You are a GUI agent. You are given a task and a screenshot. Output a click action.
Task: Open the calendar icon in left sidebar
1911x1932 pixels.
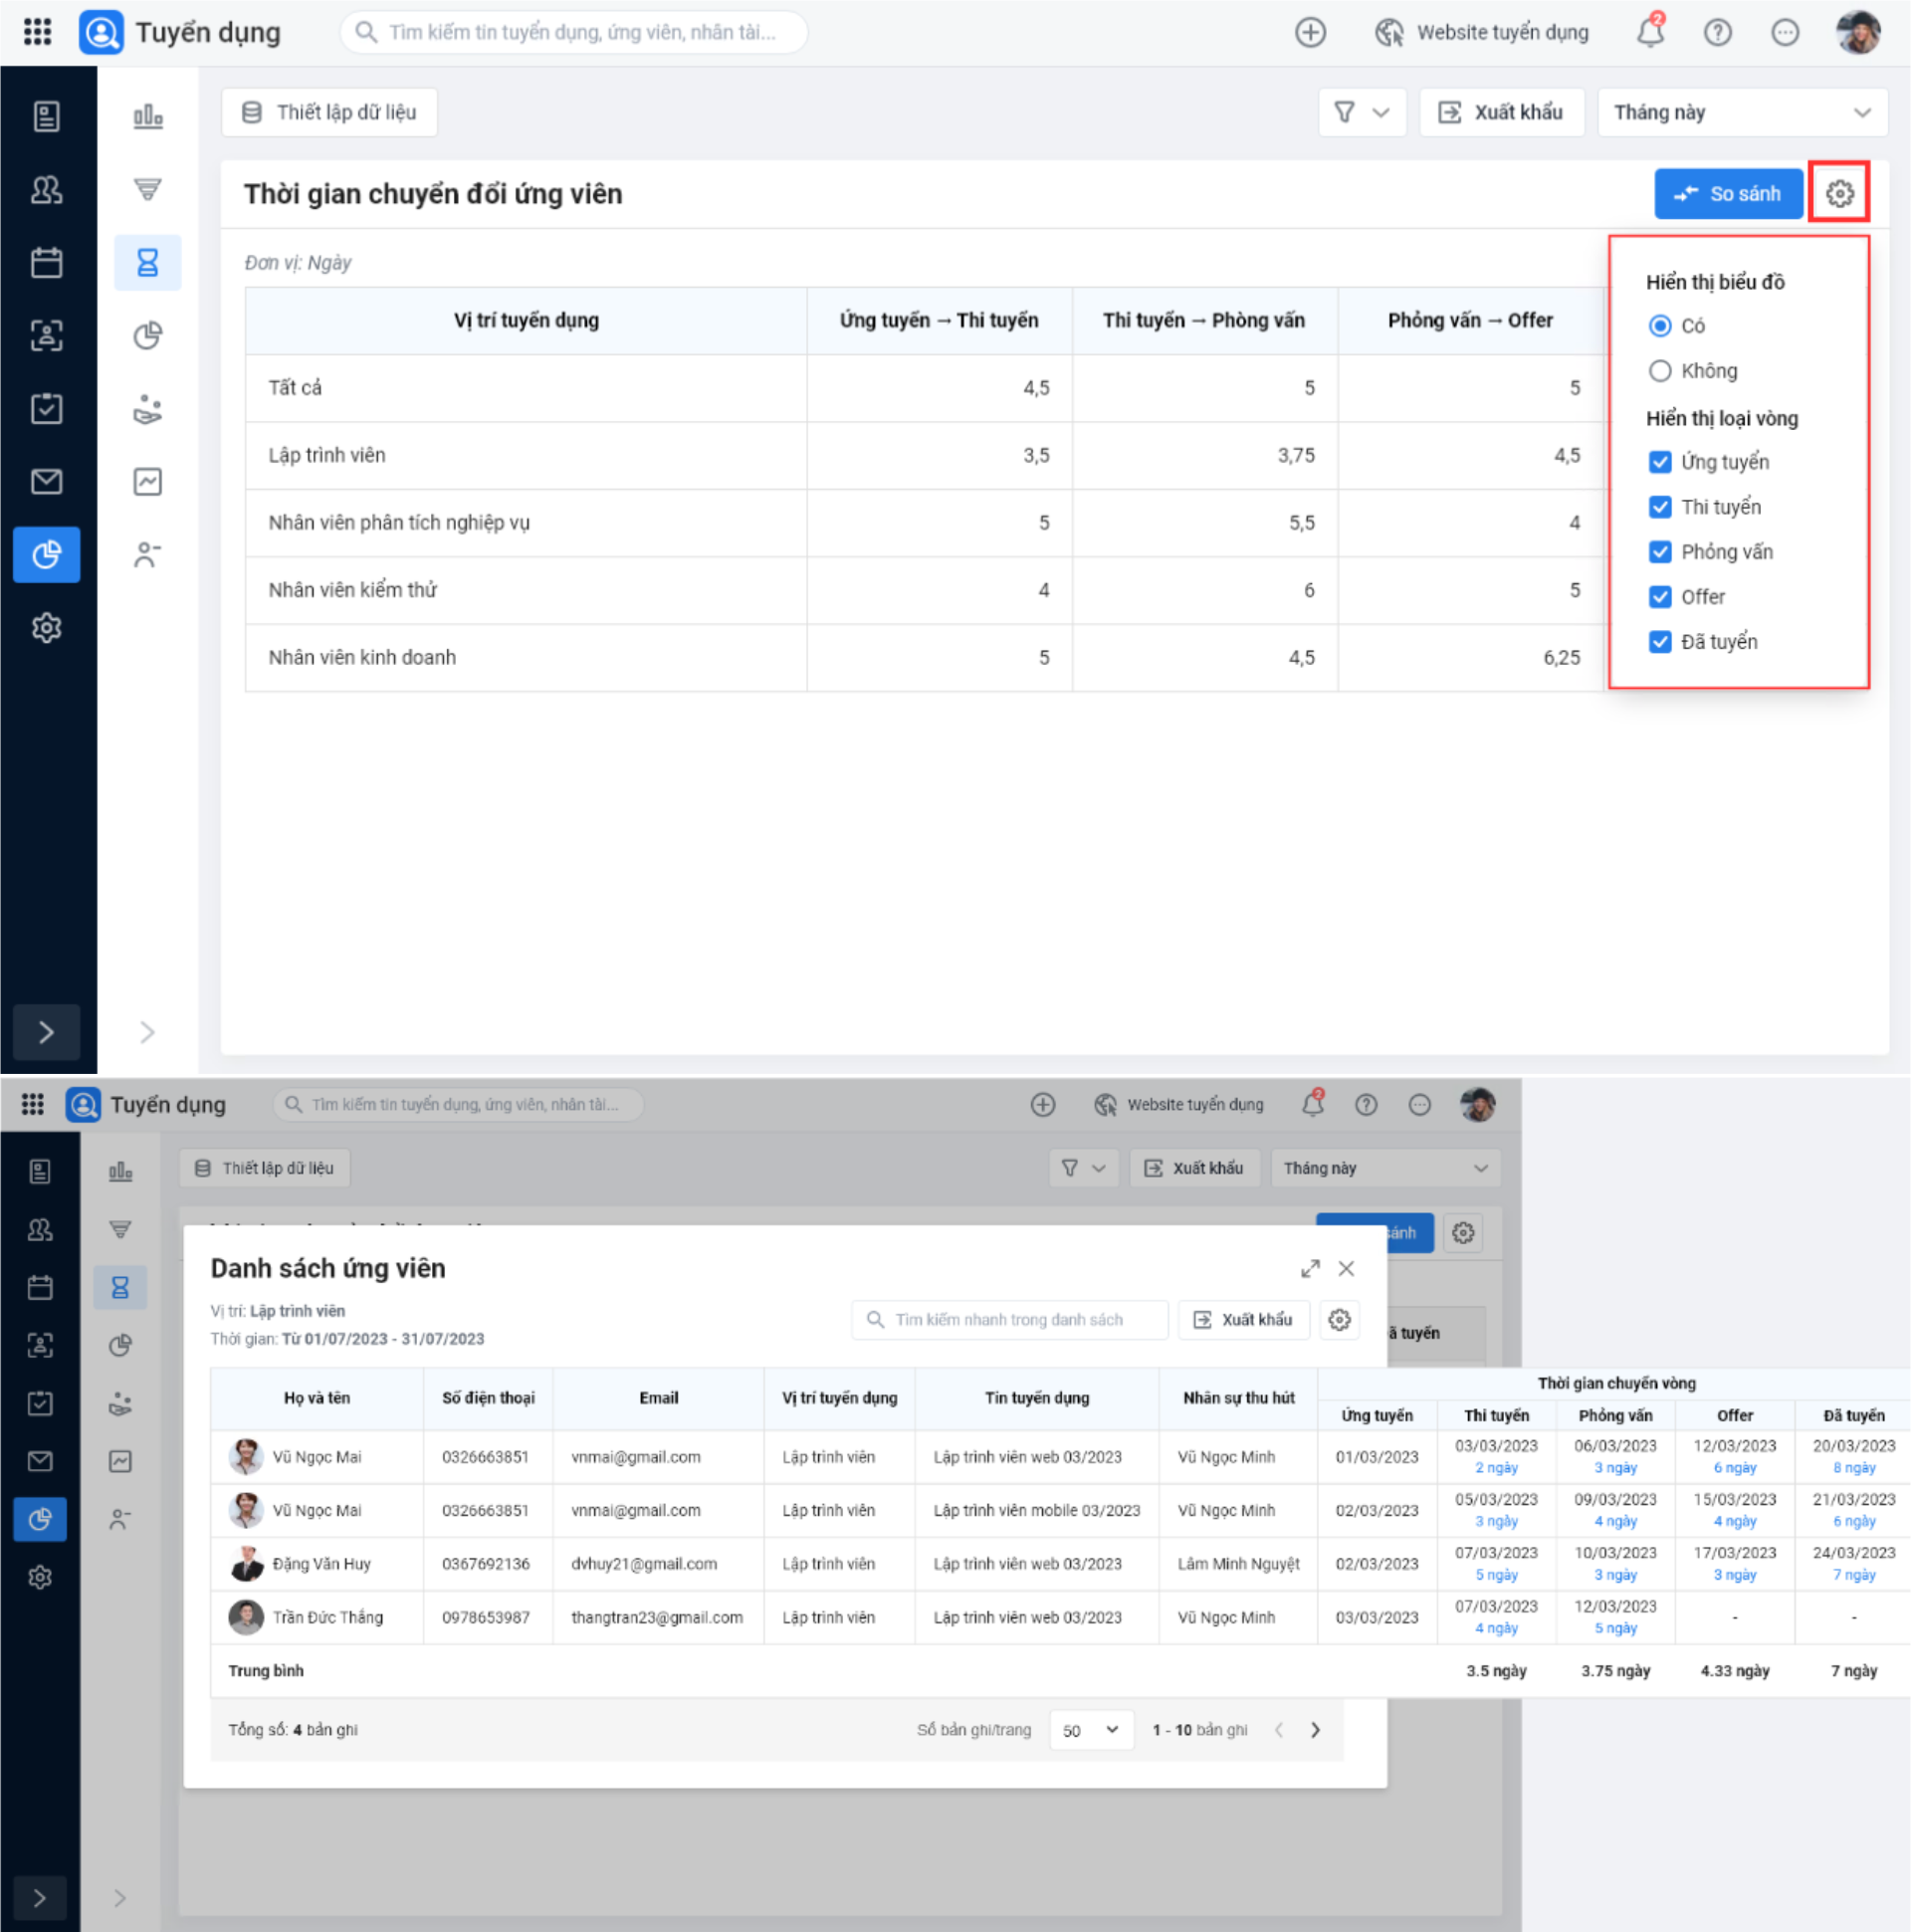coord(46,263)
